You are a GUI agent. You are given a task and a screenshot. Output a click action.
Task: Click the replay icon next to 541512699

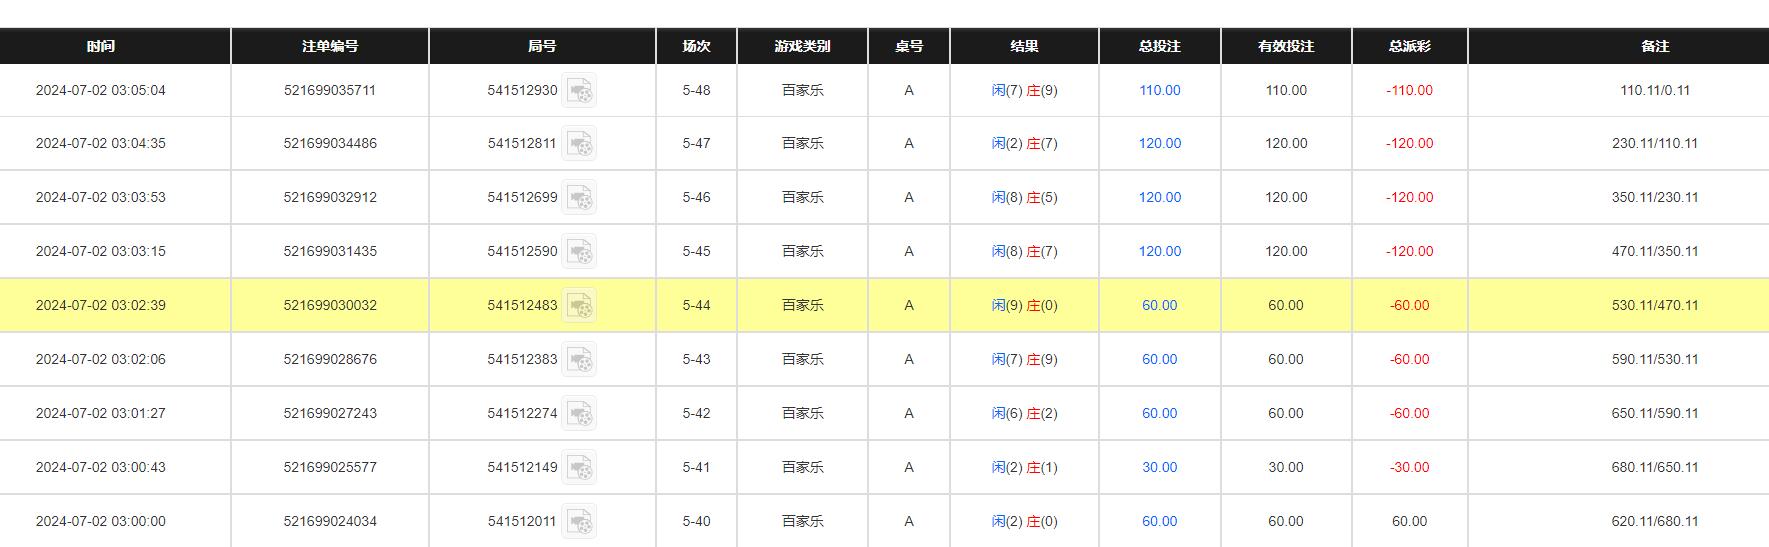point(579,198)
